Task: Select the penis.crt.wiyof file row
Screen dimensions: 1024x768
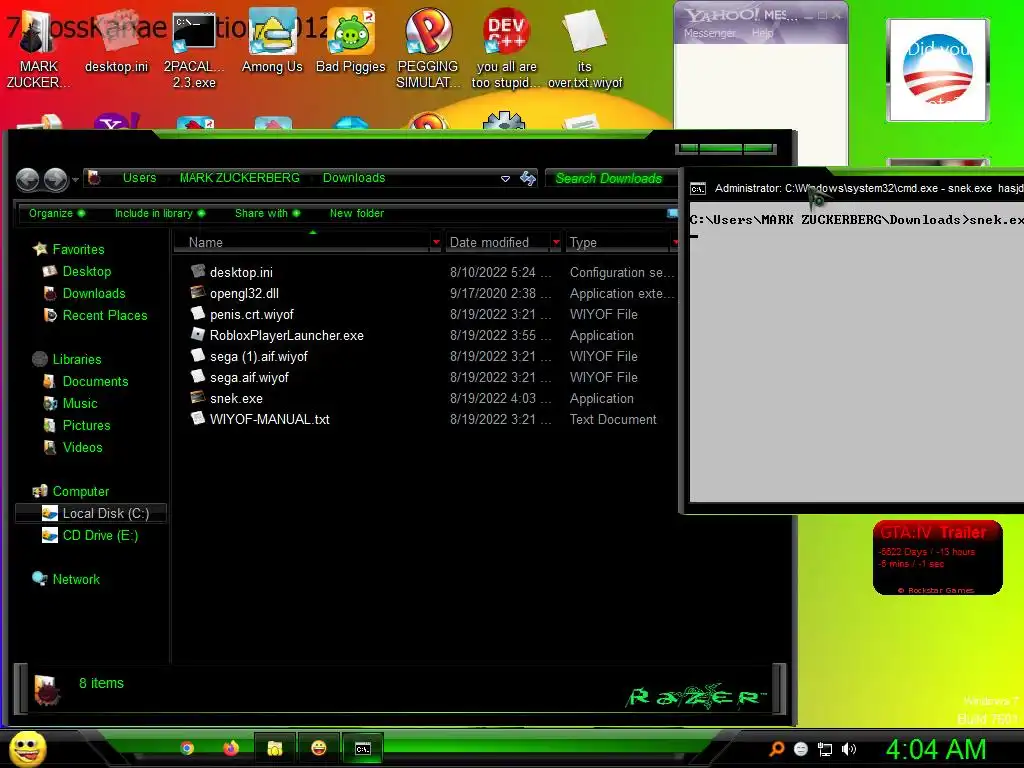Action: [431, 314]
